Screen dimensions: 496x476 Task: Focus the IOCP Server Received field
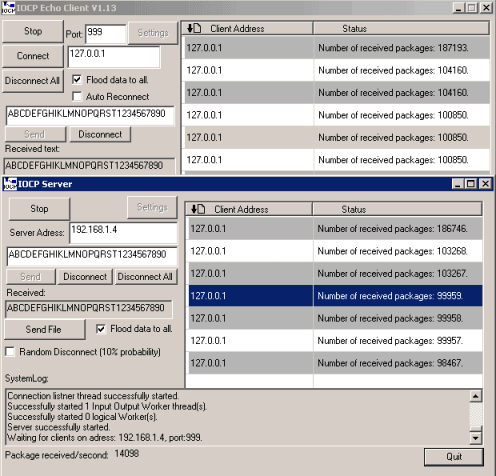(x=89, y=309)
